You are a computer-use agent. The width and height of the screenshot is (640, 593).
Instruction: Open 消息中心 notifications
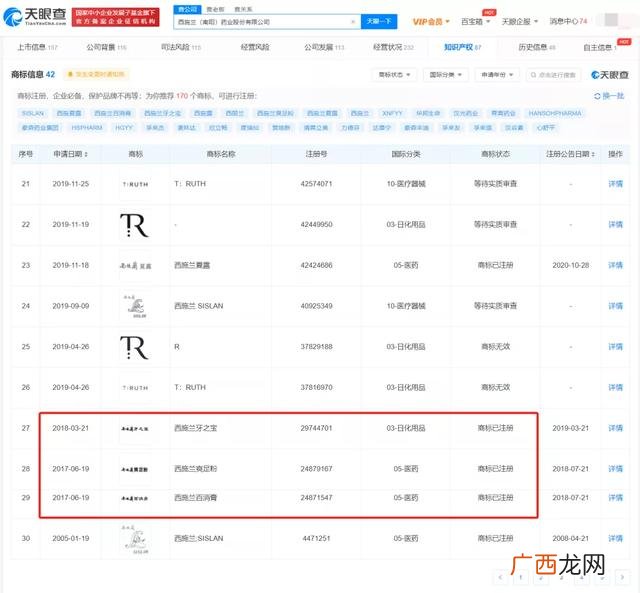568,21
